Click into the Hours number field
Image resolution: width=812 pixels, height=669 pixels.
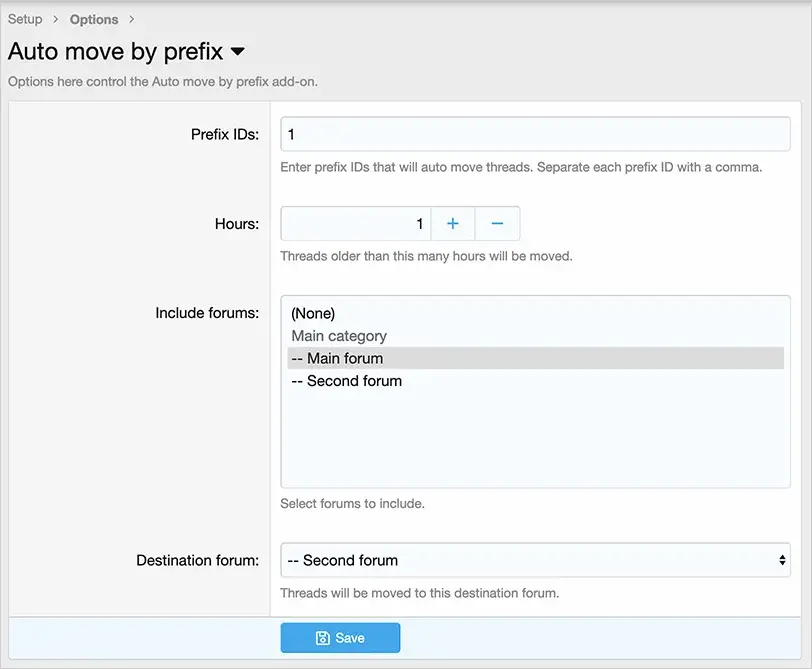[355, 224]
